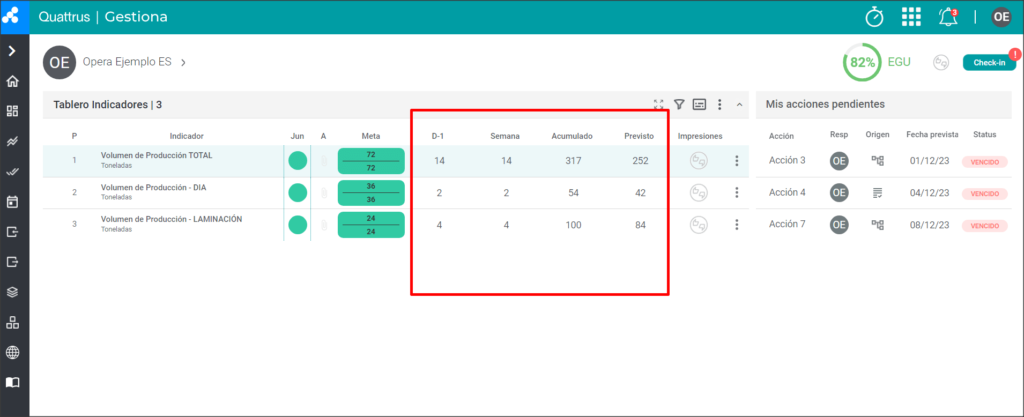Screen dimensions: 1024x417
Task: Click the Fecha prevista 04/12/23 cell
Action: click(927, 193)
